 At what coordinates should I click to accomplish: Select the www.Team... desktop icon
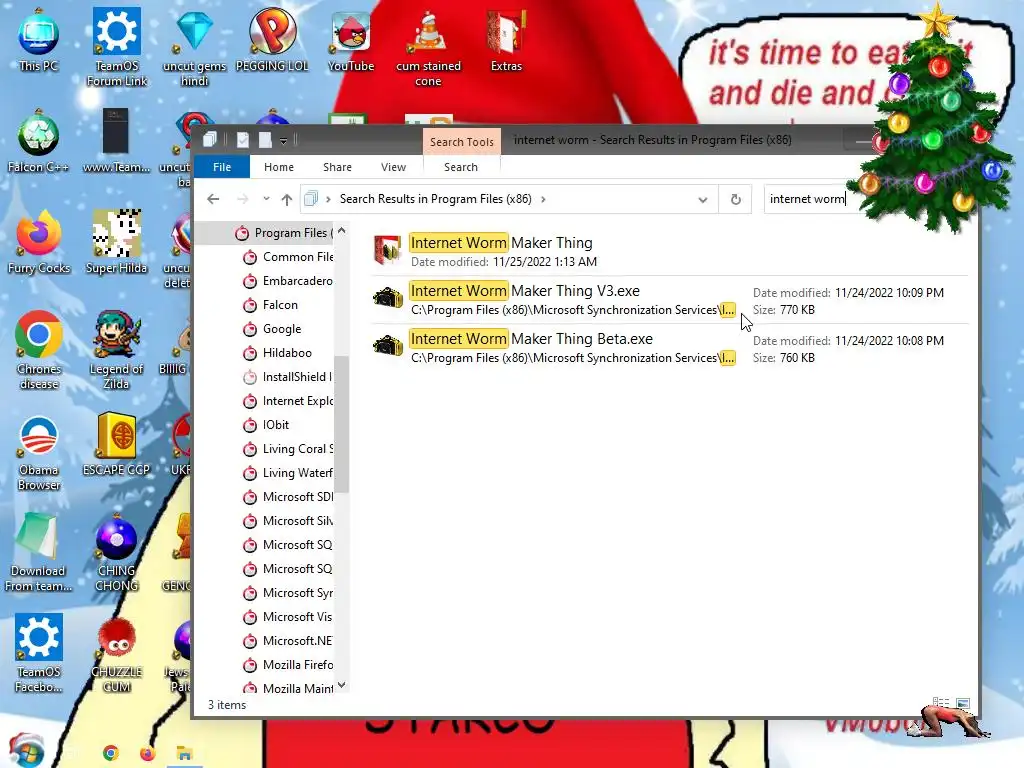(116, 142)
